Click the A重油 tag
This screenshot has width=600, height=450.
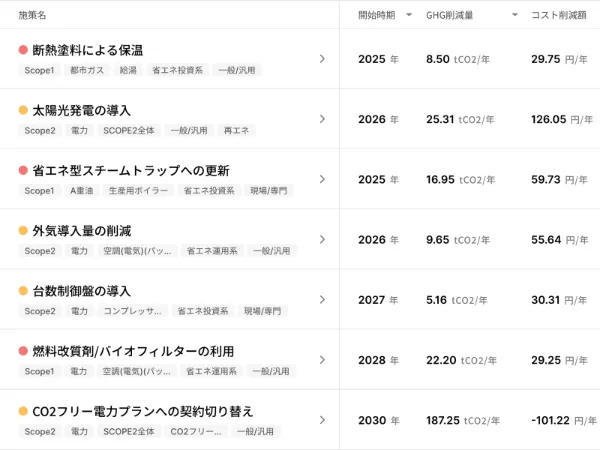coord(82,191)
